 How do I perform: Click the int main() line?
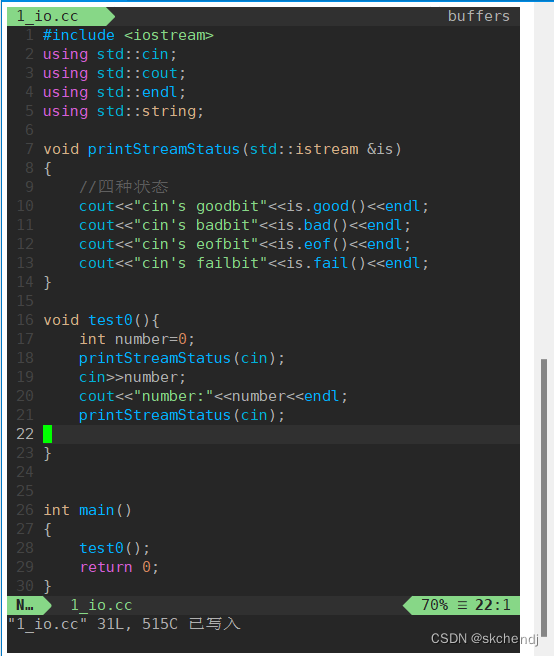[x=87, y=510]
